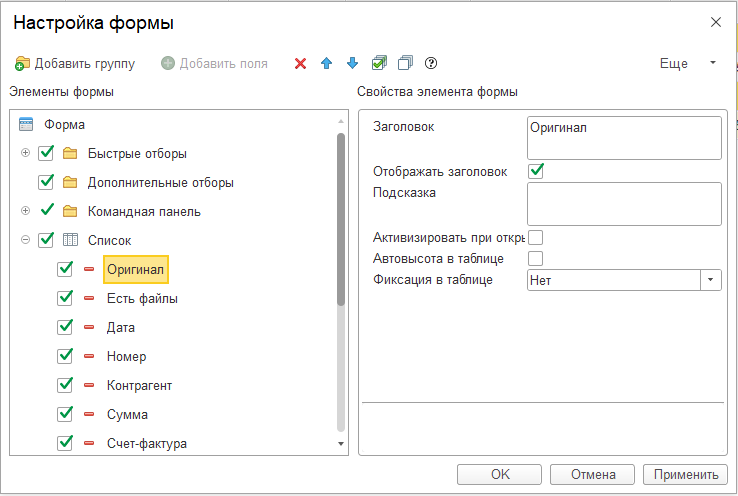Uncheck the Сумма column checkbox
This screenshot has width=738, height=496.
[x=65, y=414]
